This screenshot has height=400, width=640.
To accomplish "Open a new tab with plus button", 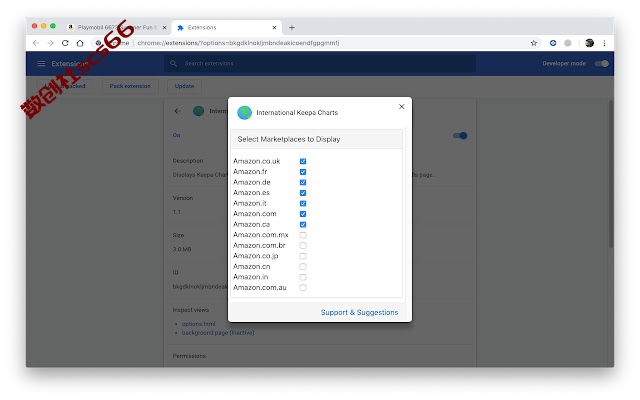I will (292, 27).
